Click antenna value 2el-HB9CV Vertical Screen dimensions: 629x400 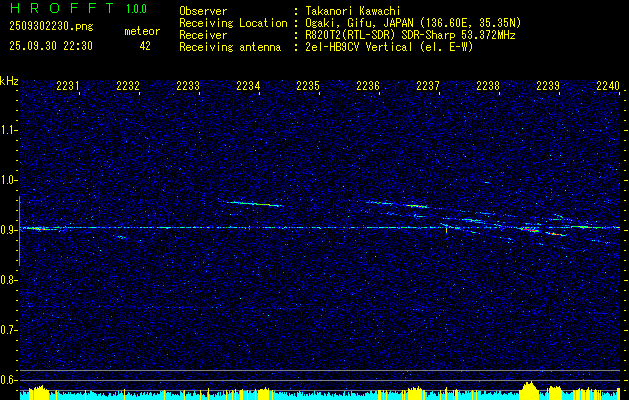pos(359,47)
